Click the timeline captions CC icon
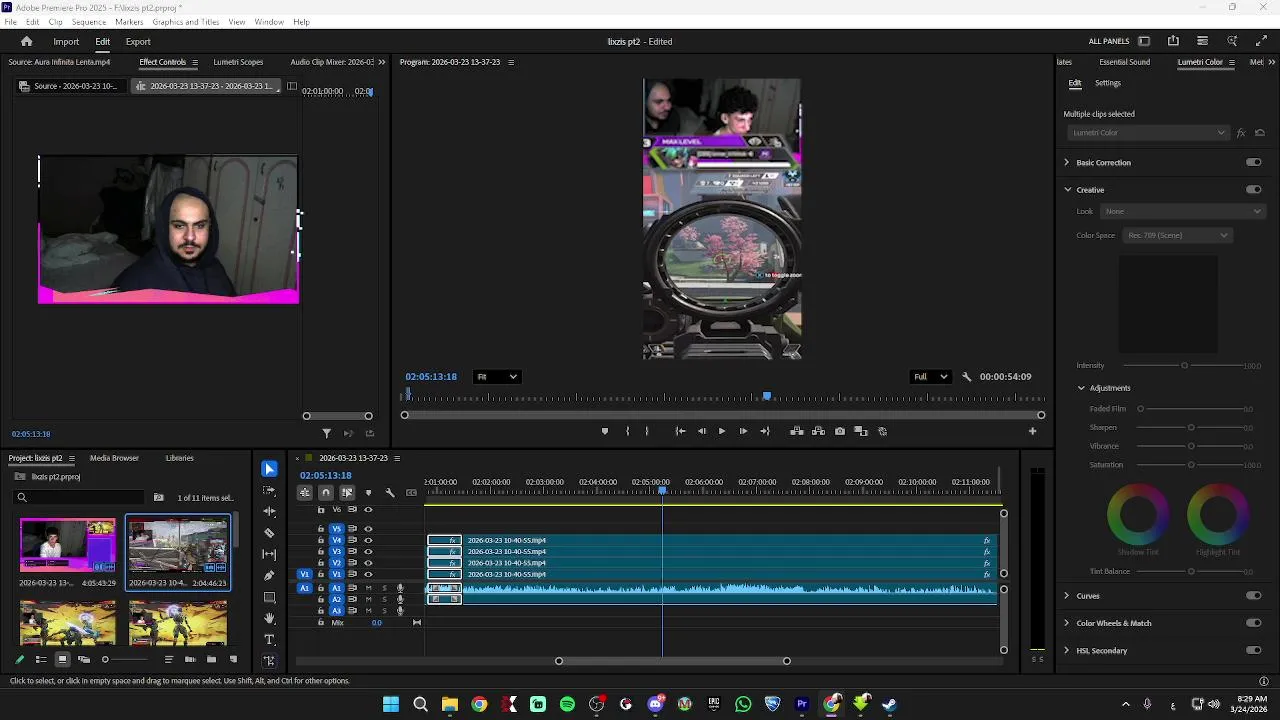Image resolution: width=1280 pixels, height=720 pixels. (x=411, y=492)
